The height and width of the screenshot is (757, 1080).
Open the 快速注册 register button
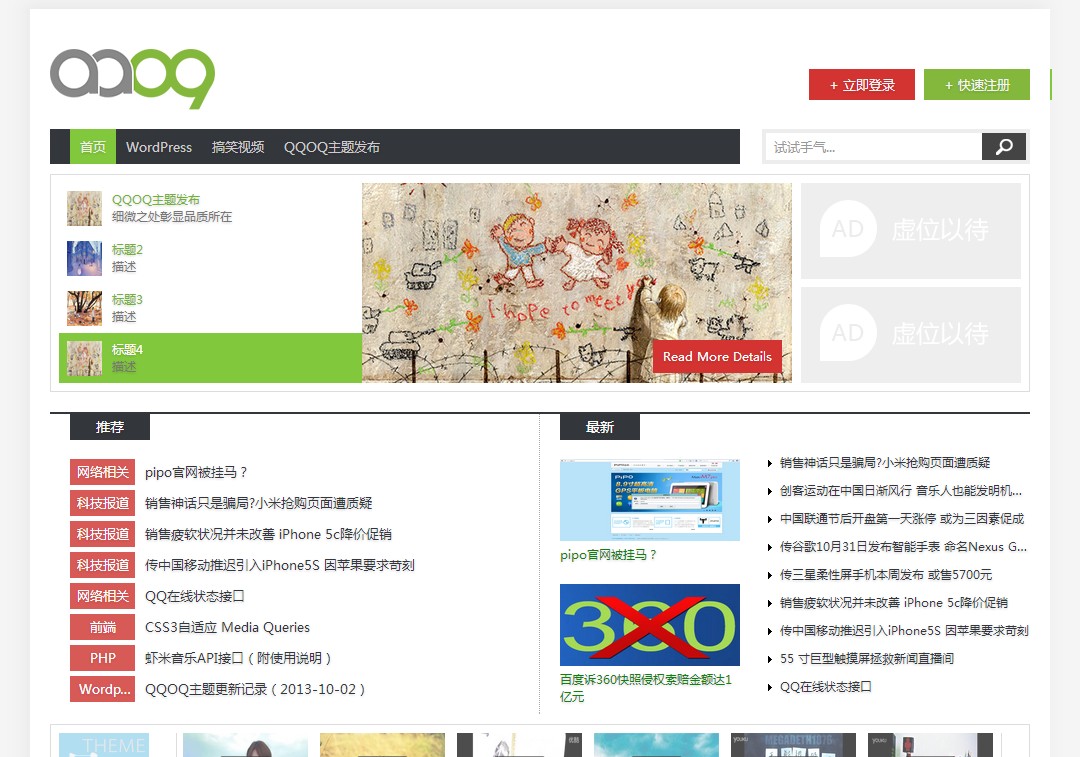pyautogui.click(x=977, y=85)
